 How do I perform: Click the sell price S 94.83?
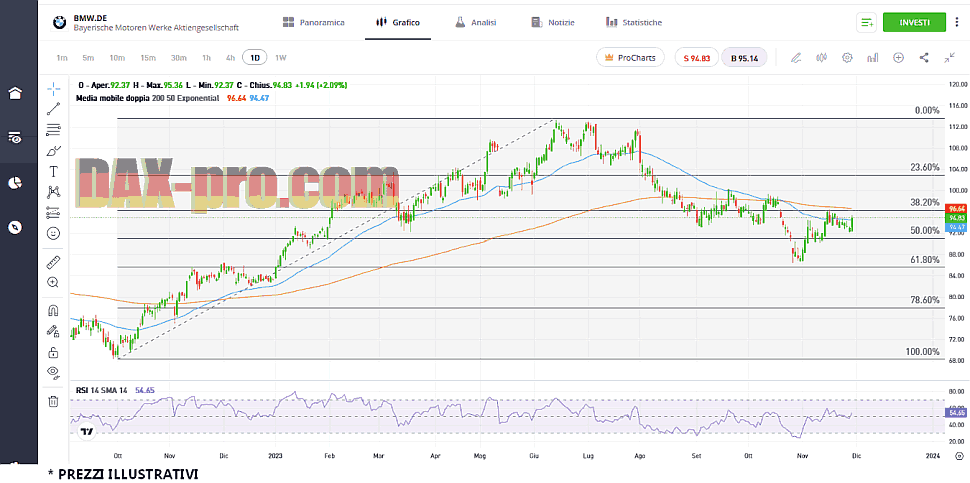697,58
